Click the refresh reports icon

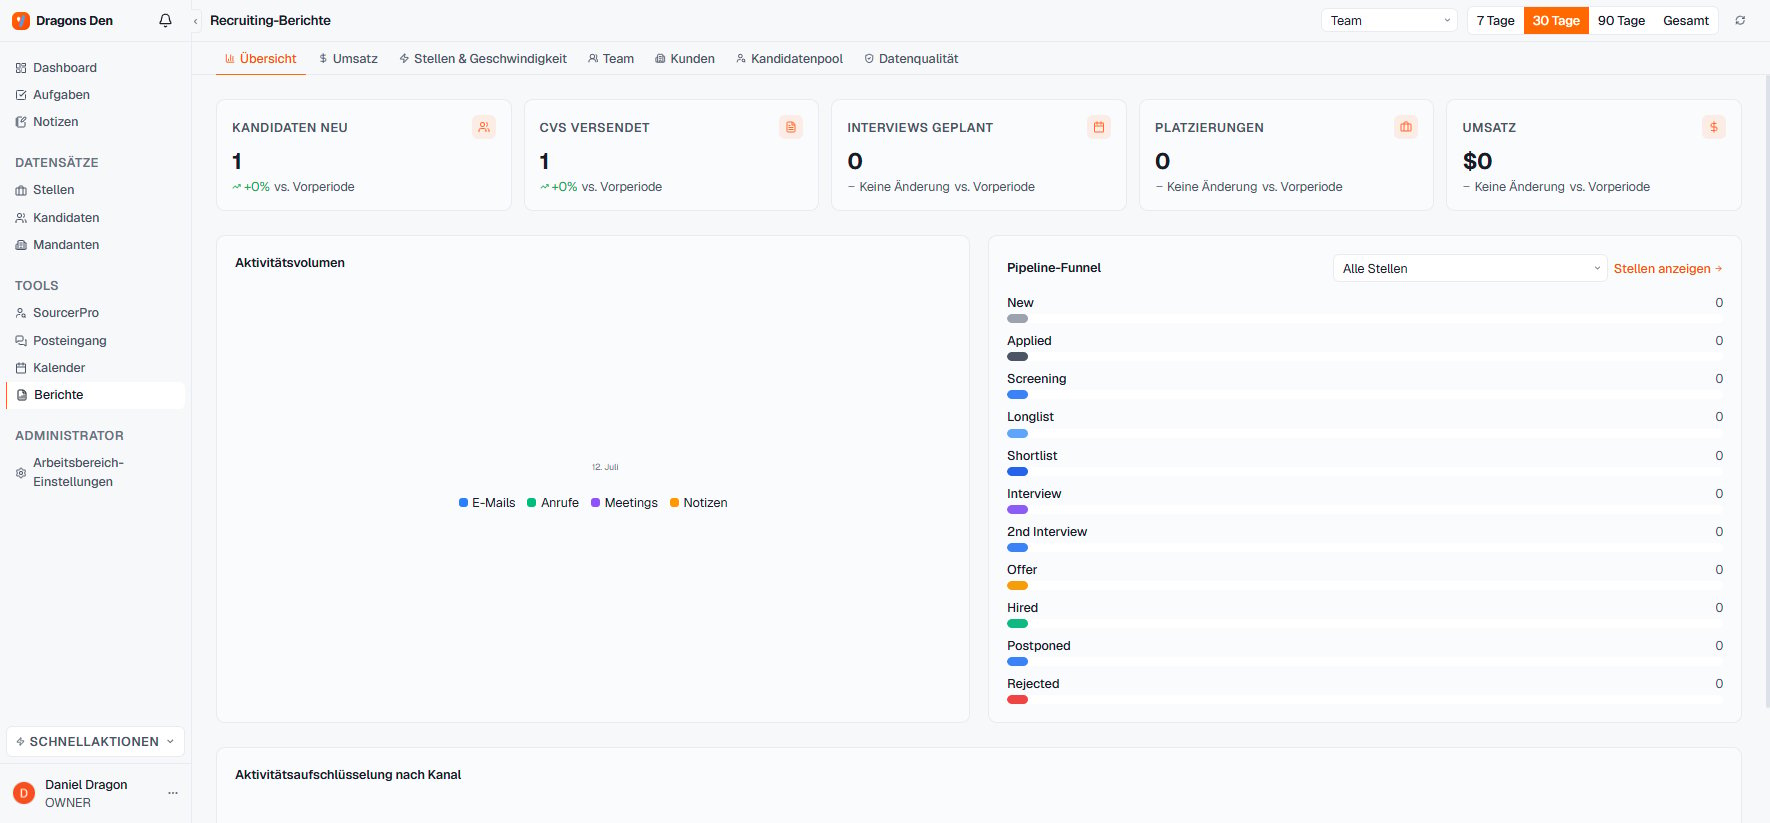[1740, 20]
